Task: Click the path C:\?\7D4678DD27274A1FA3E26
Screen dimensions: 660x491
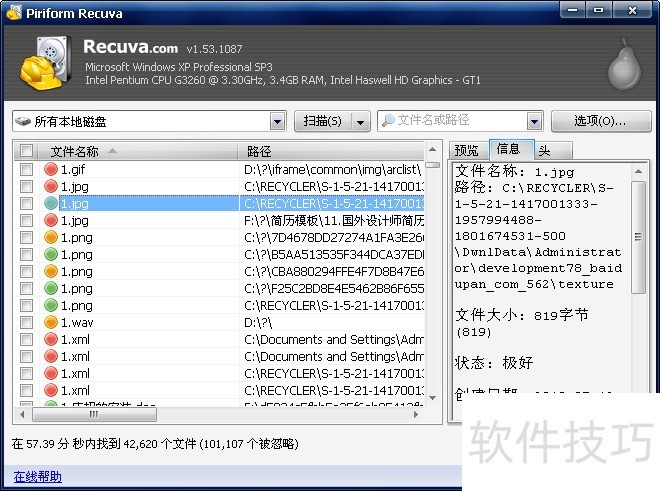Action: pos(334,237)
